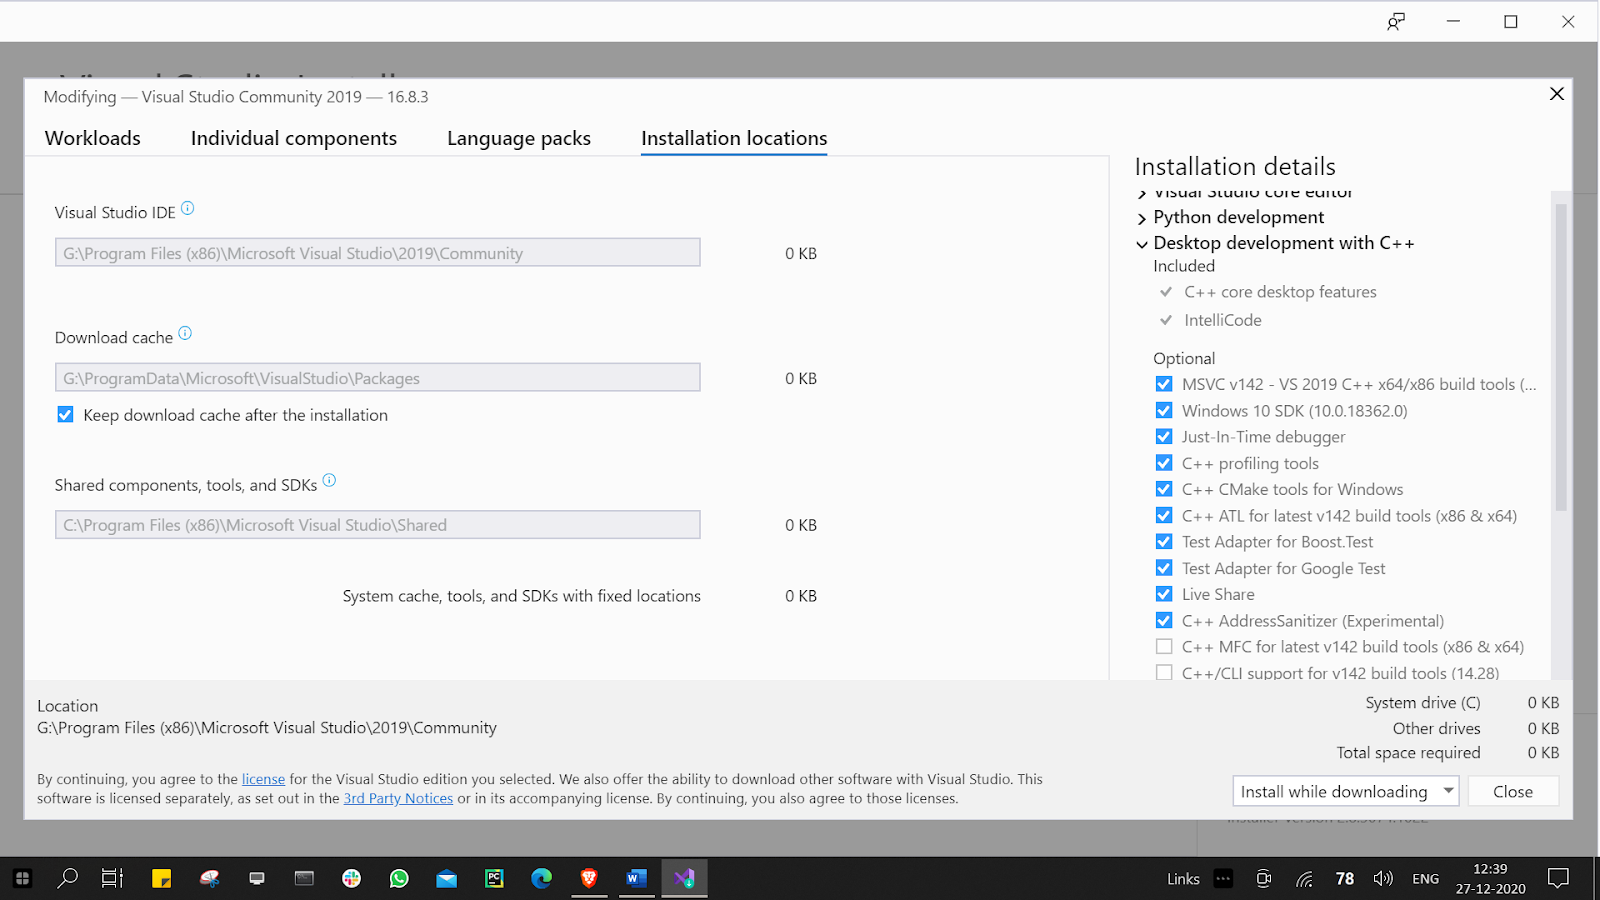Viewport: 1600px width, 900px height.
Task: Enable C++ MFC for latest v142 build tools
Action: (1164, 647)
